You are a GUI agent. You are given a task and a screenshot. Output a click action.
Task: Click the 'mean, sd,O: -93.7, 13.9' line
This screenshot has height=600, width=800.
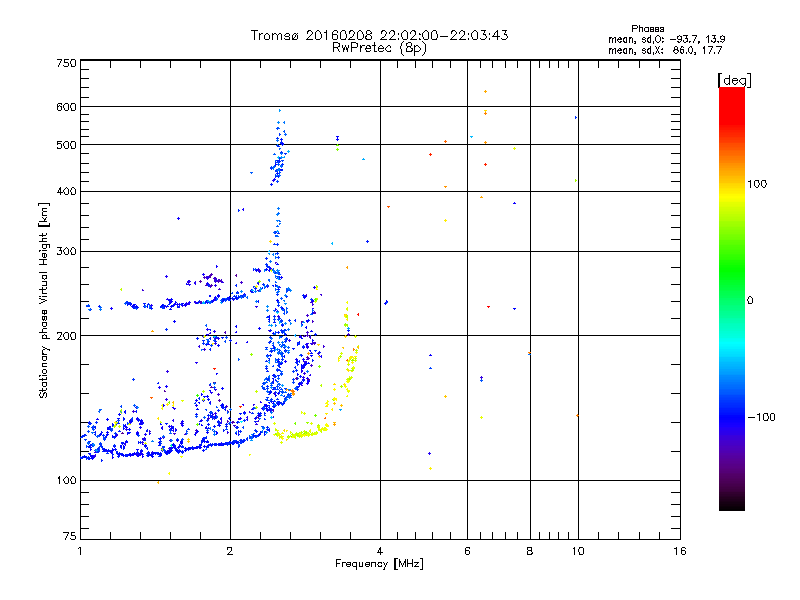[x=666, y=39]
